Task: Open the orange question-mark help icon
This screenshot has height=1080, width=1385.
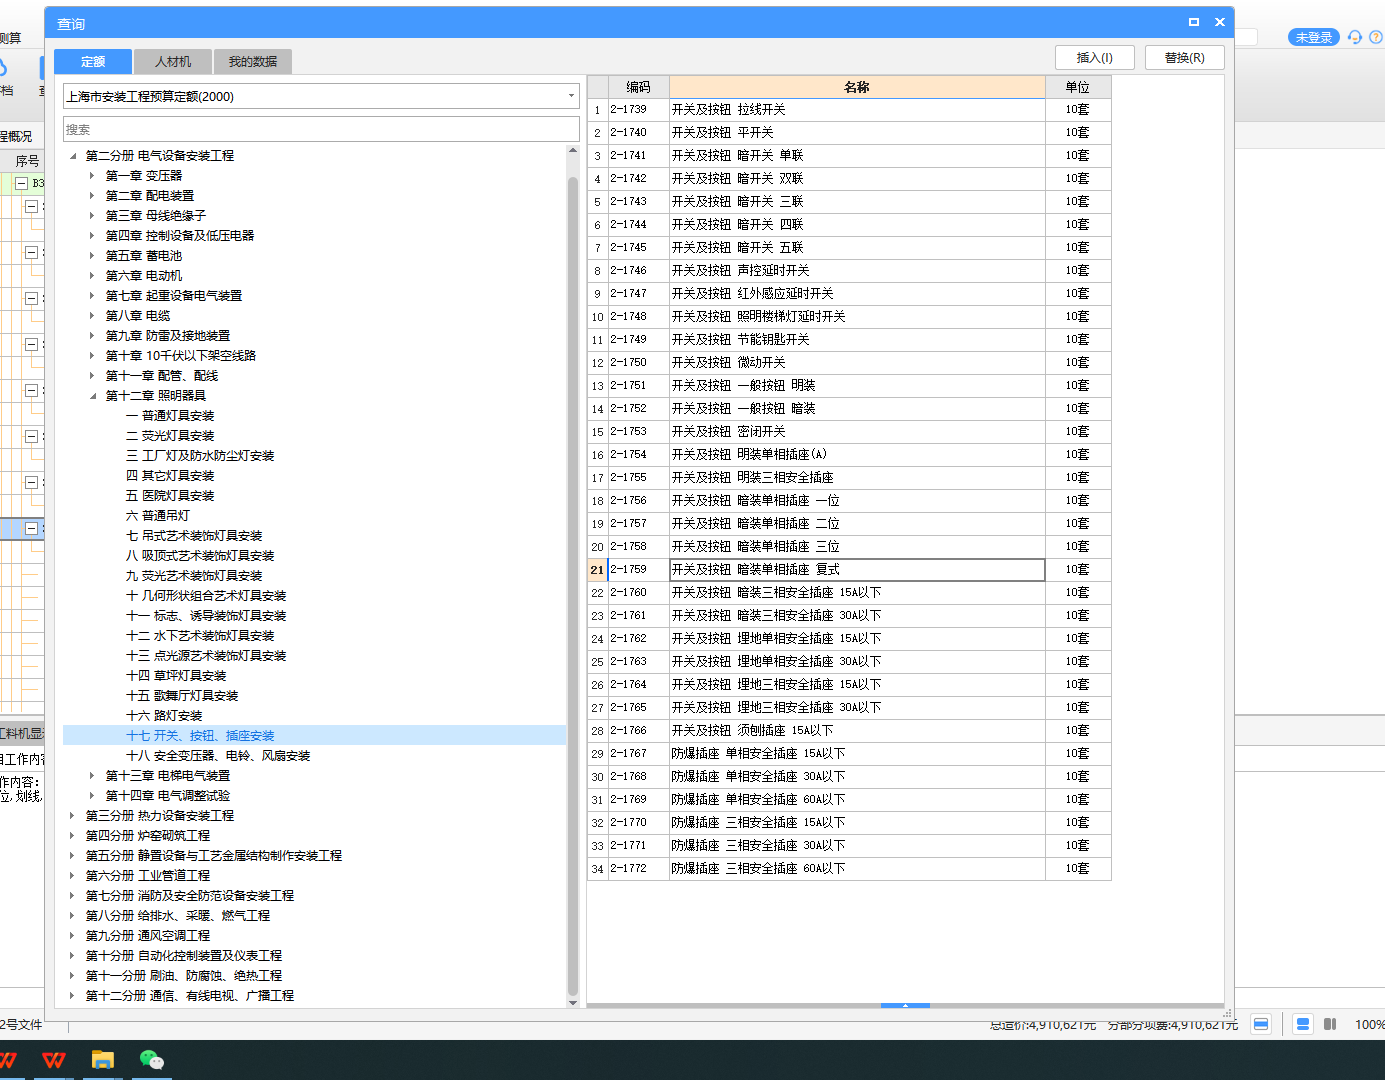Action: (1376, 37)
